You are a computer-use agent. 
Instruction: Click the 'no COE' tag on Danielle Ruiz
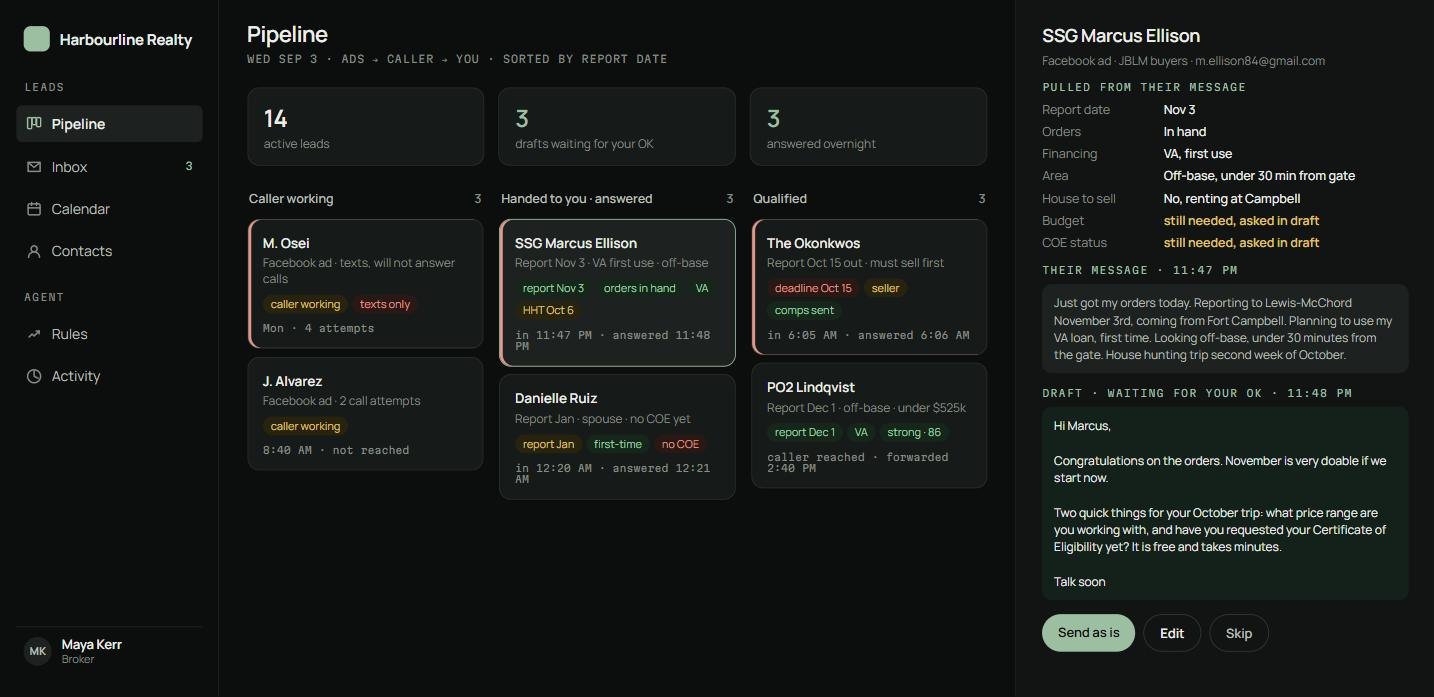click(680, 444)
